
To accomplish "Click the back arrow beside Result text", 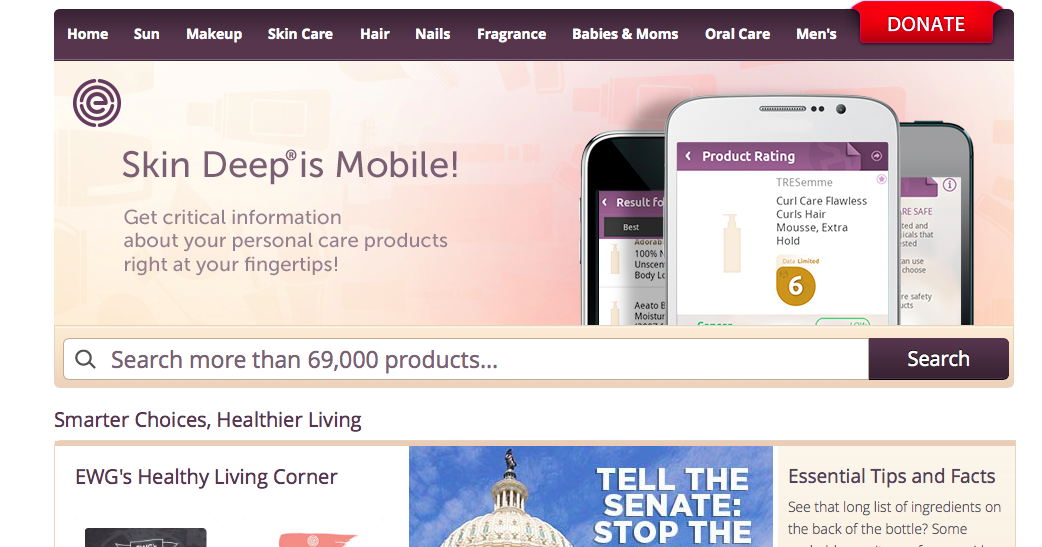I will click(605, 202).
